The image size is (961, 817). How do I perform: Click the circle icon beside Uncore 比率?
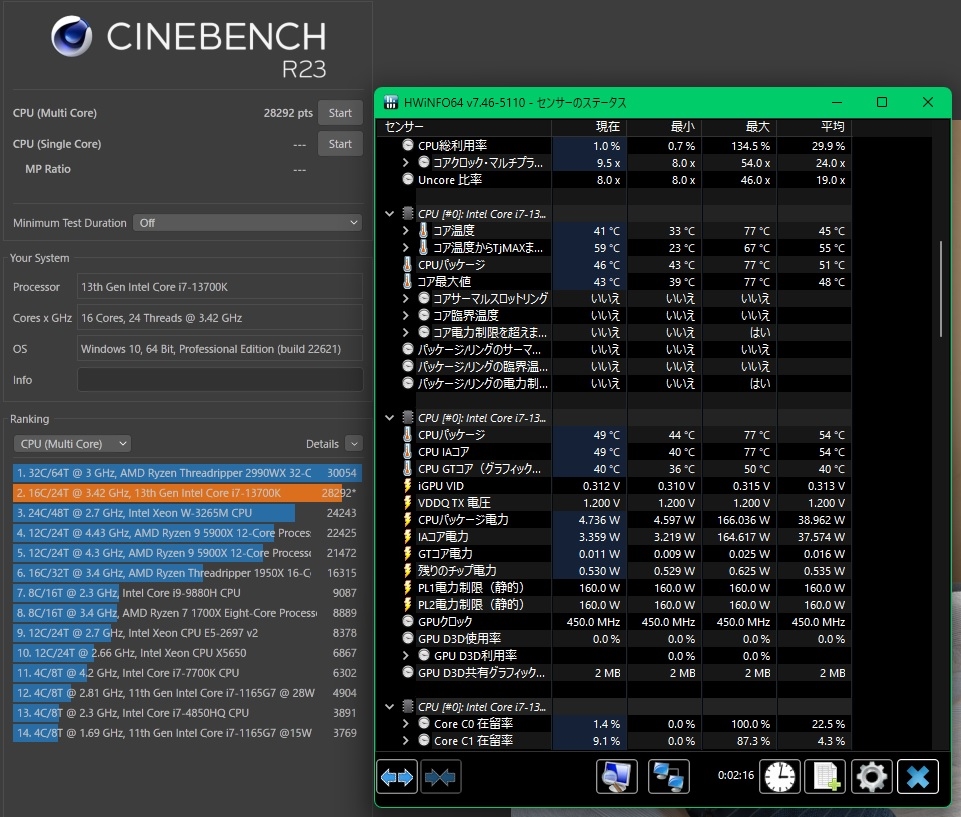click(x=408, y=180)
